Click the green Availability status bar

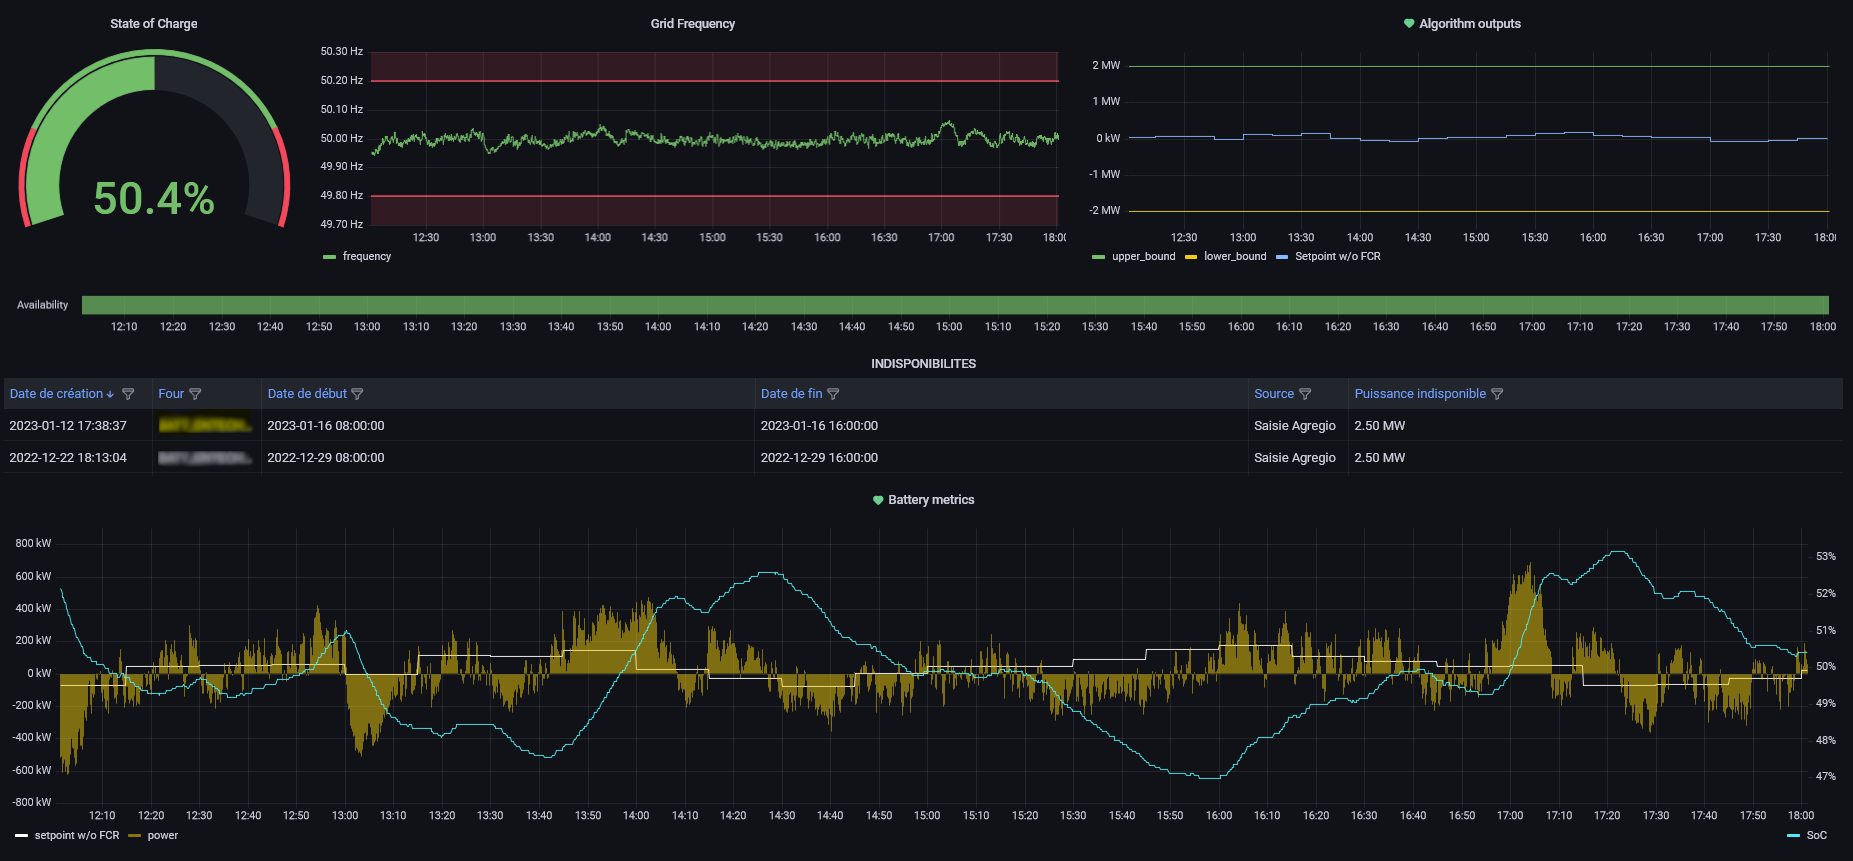(x=955, y=305)
